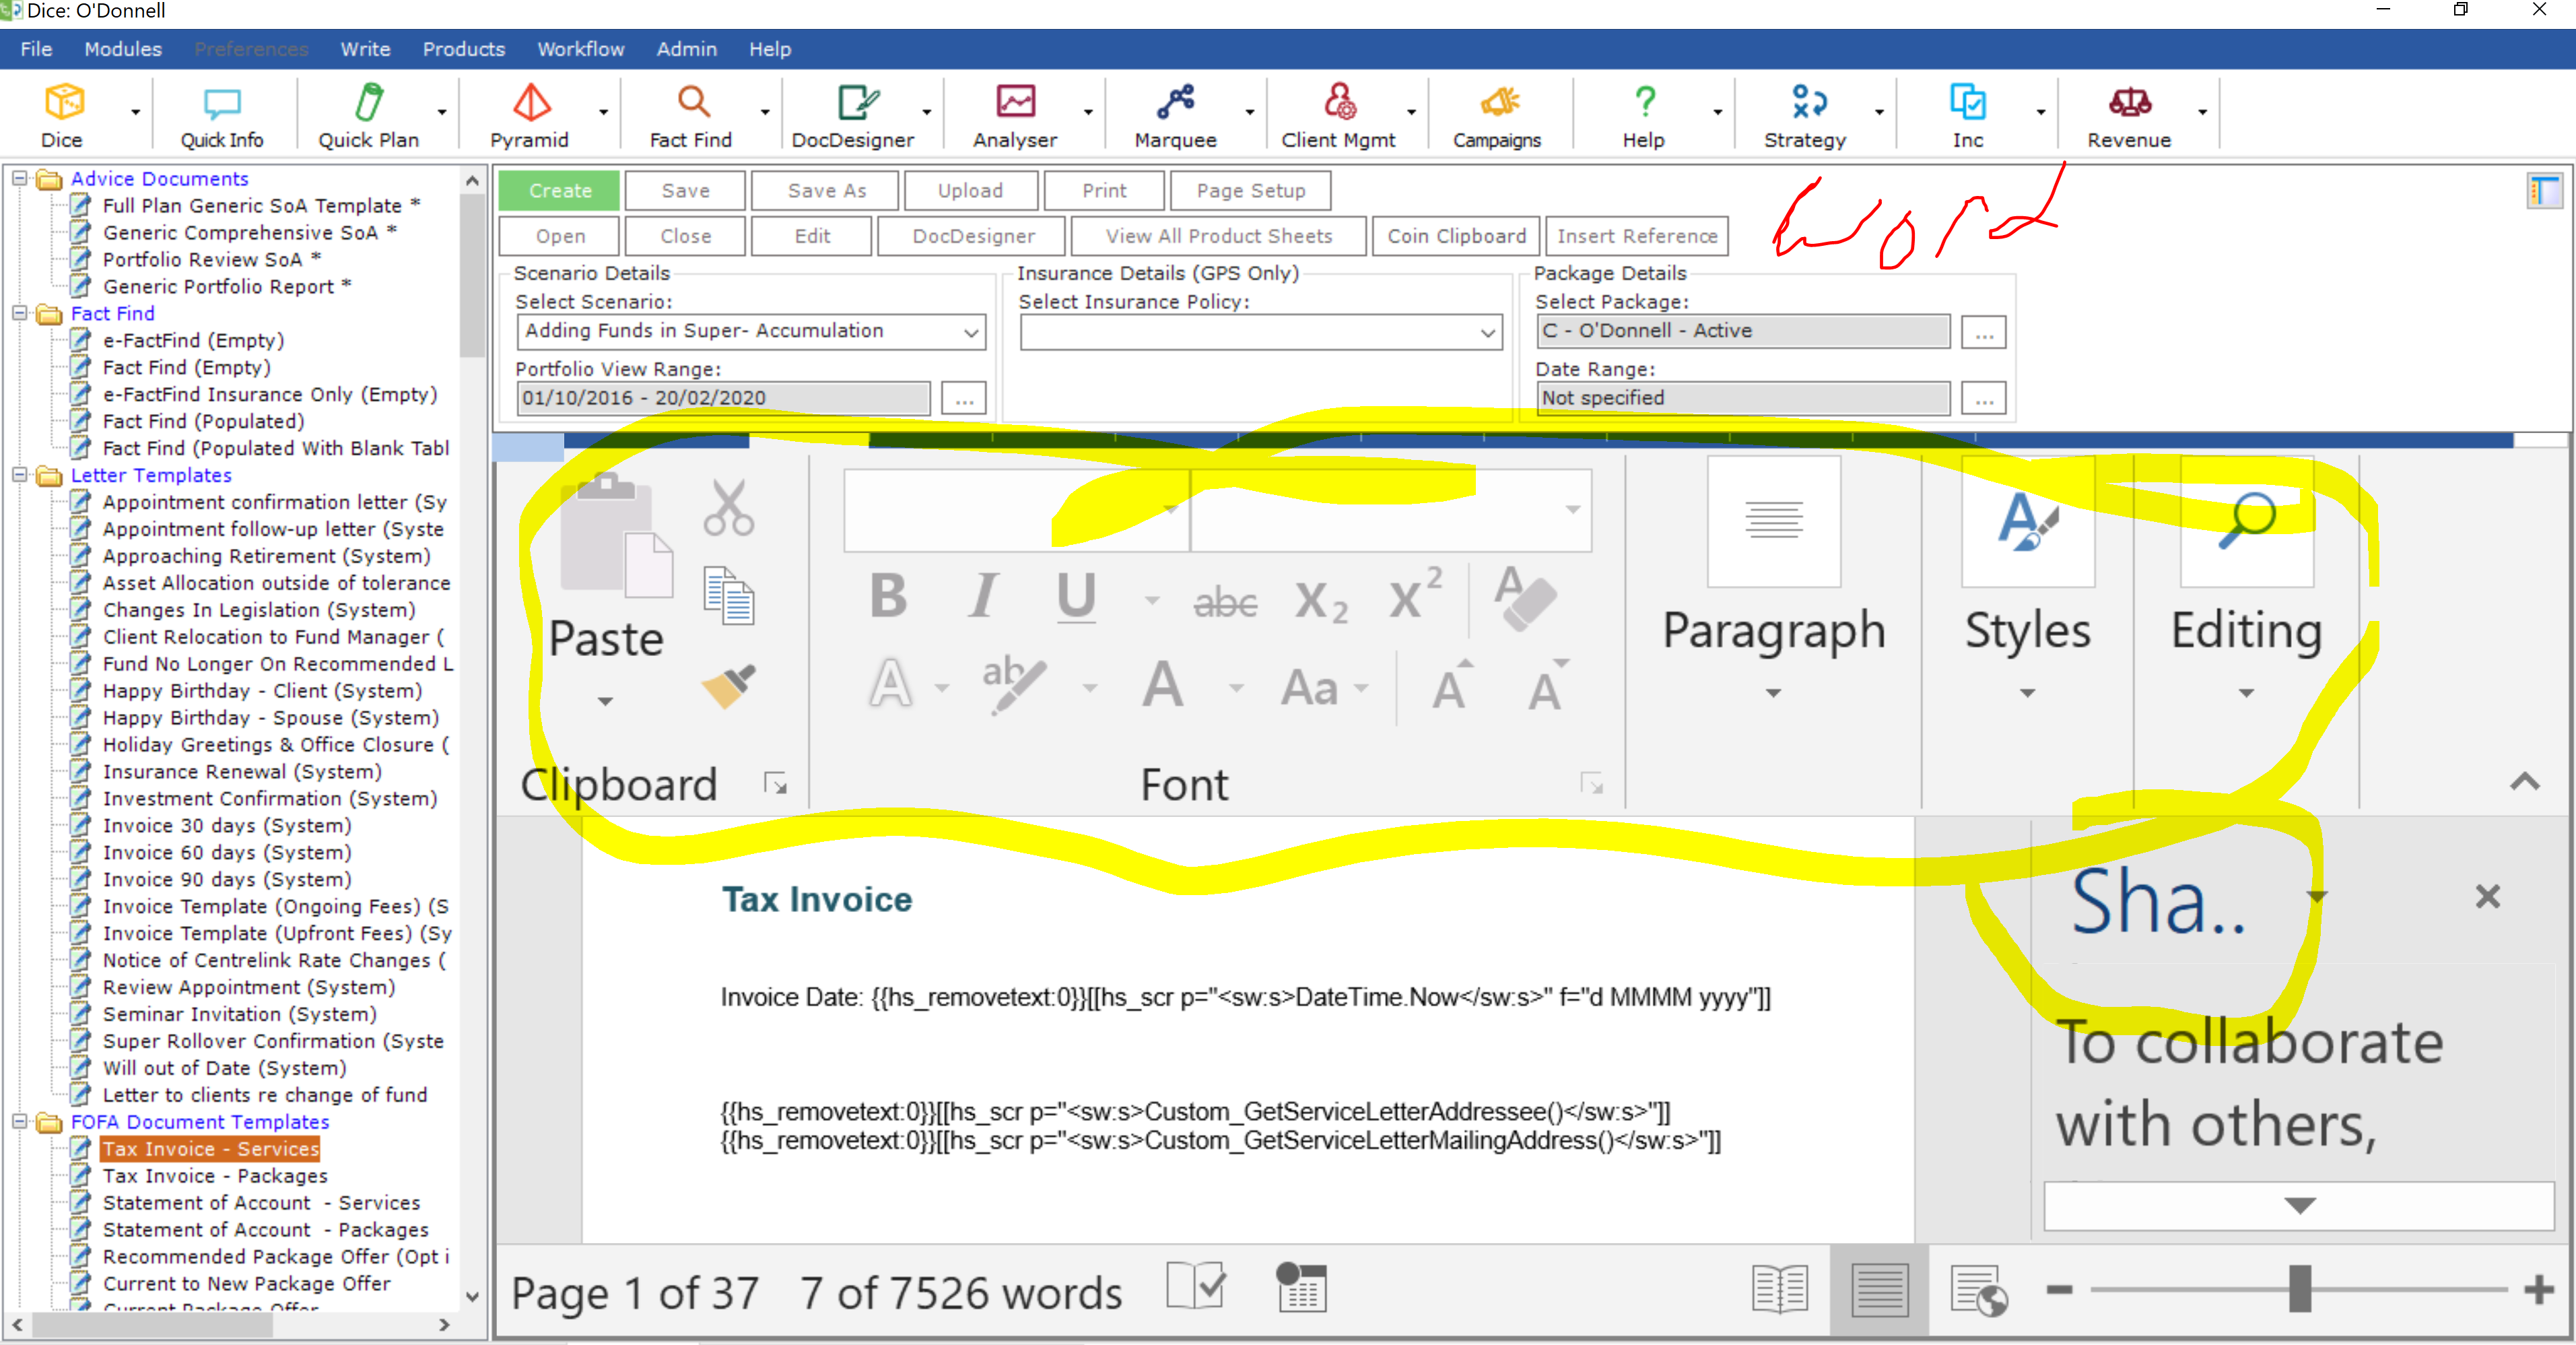Adjust the zoom slider
The height and width of the screenshot is (1345, 2576).
tap(2301, 1291)
